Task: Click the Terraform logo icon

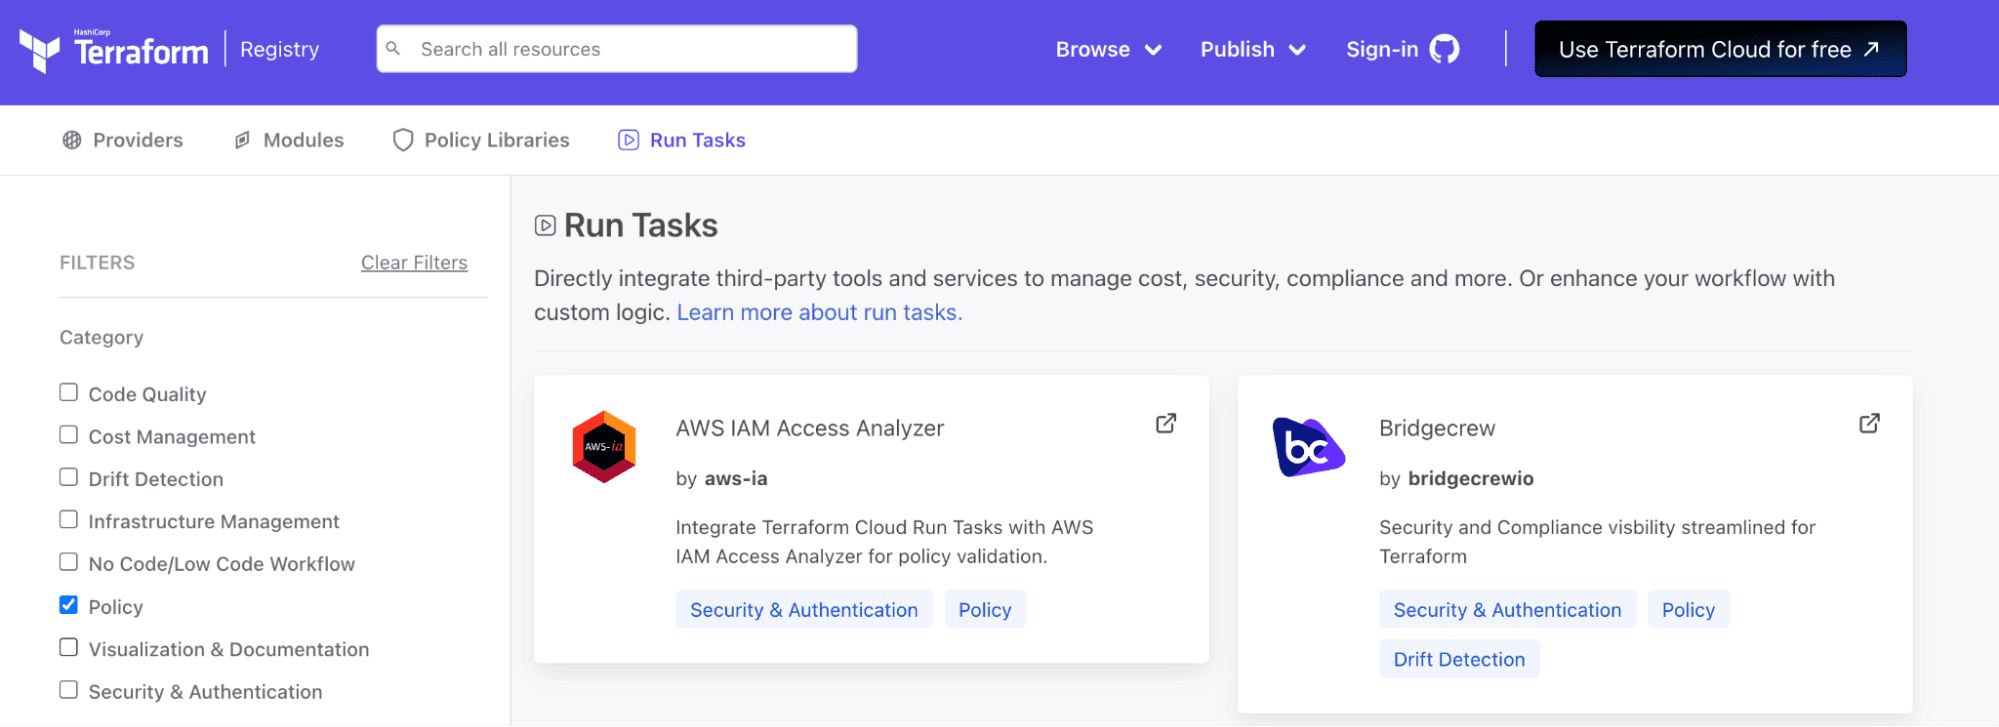Action: (40, 50)
